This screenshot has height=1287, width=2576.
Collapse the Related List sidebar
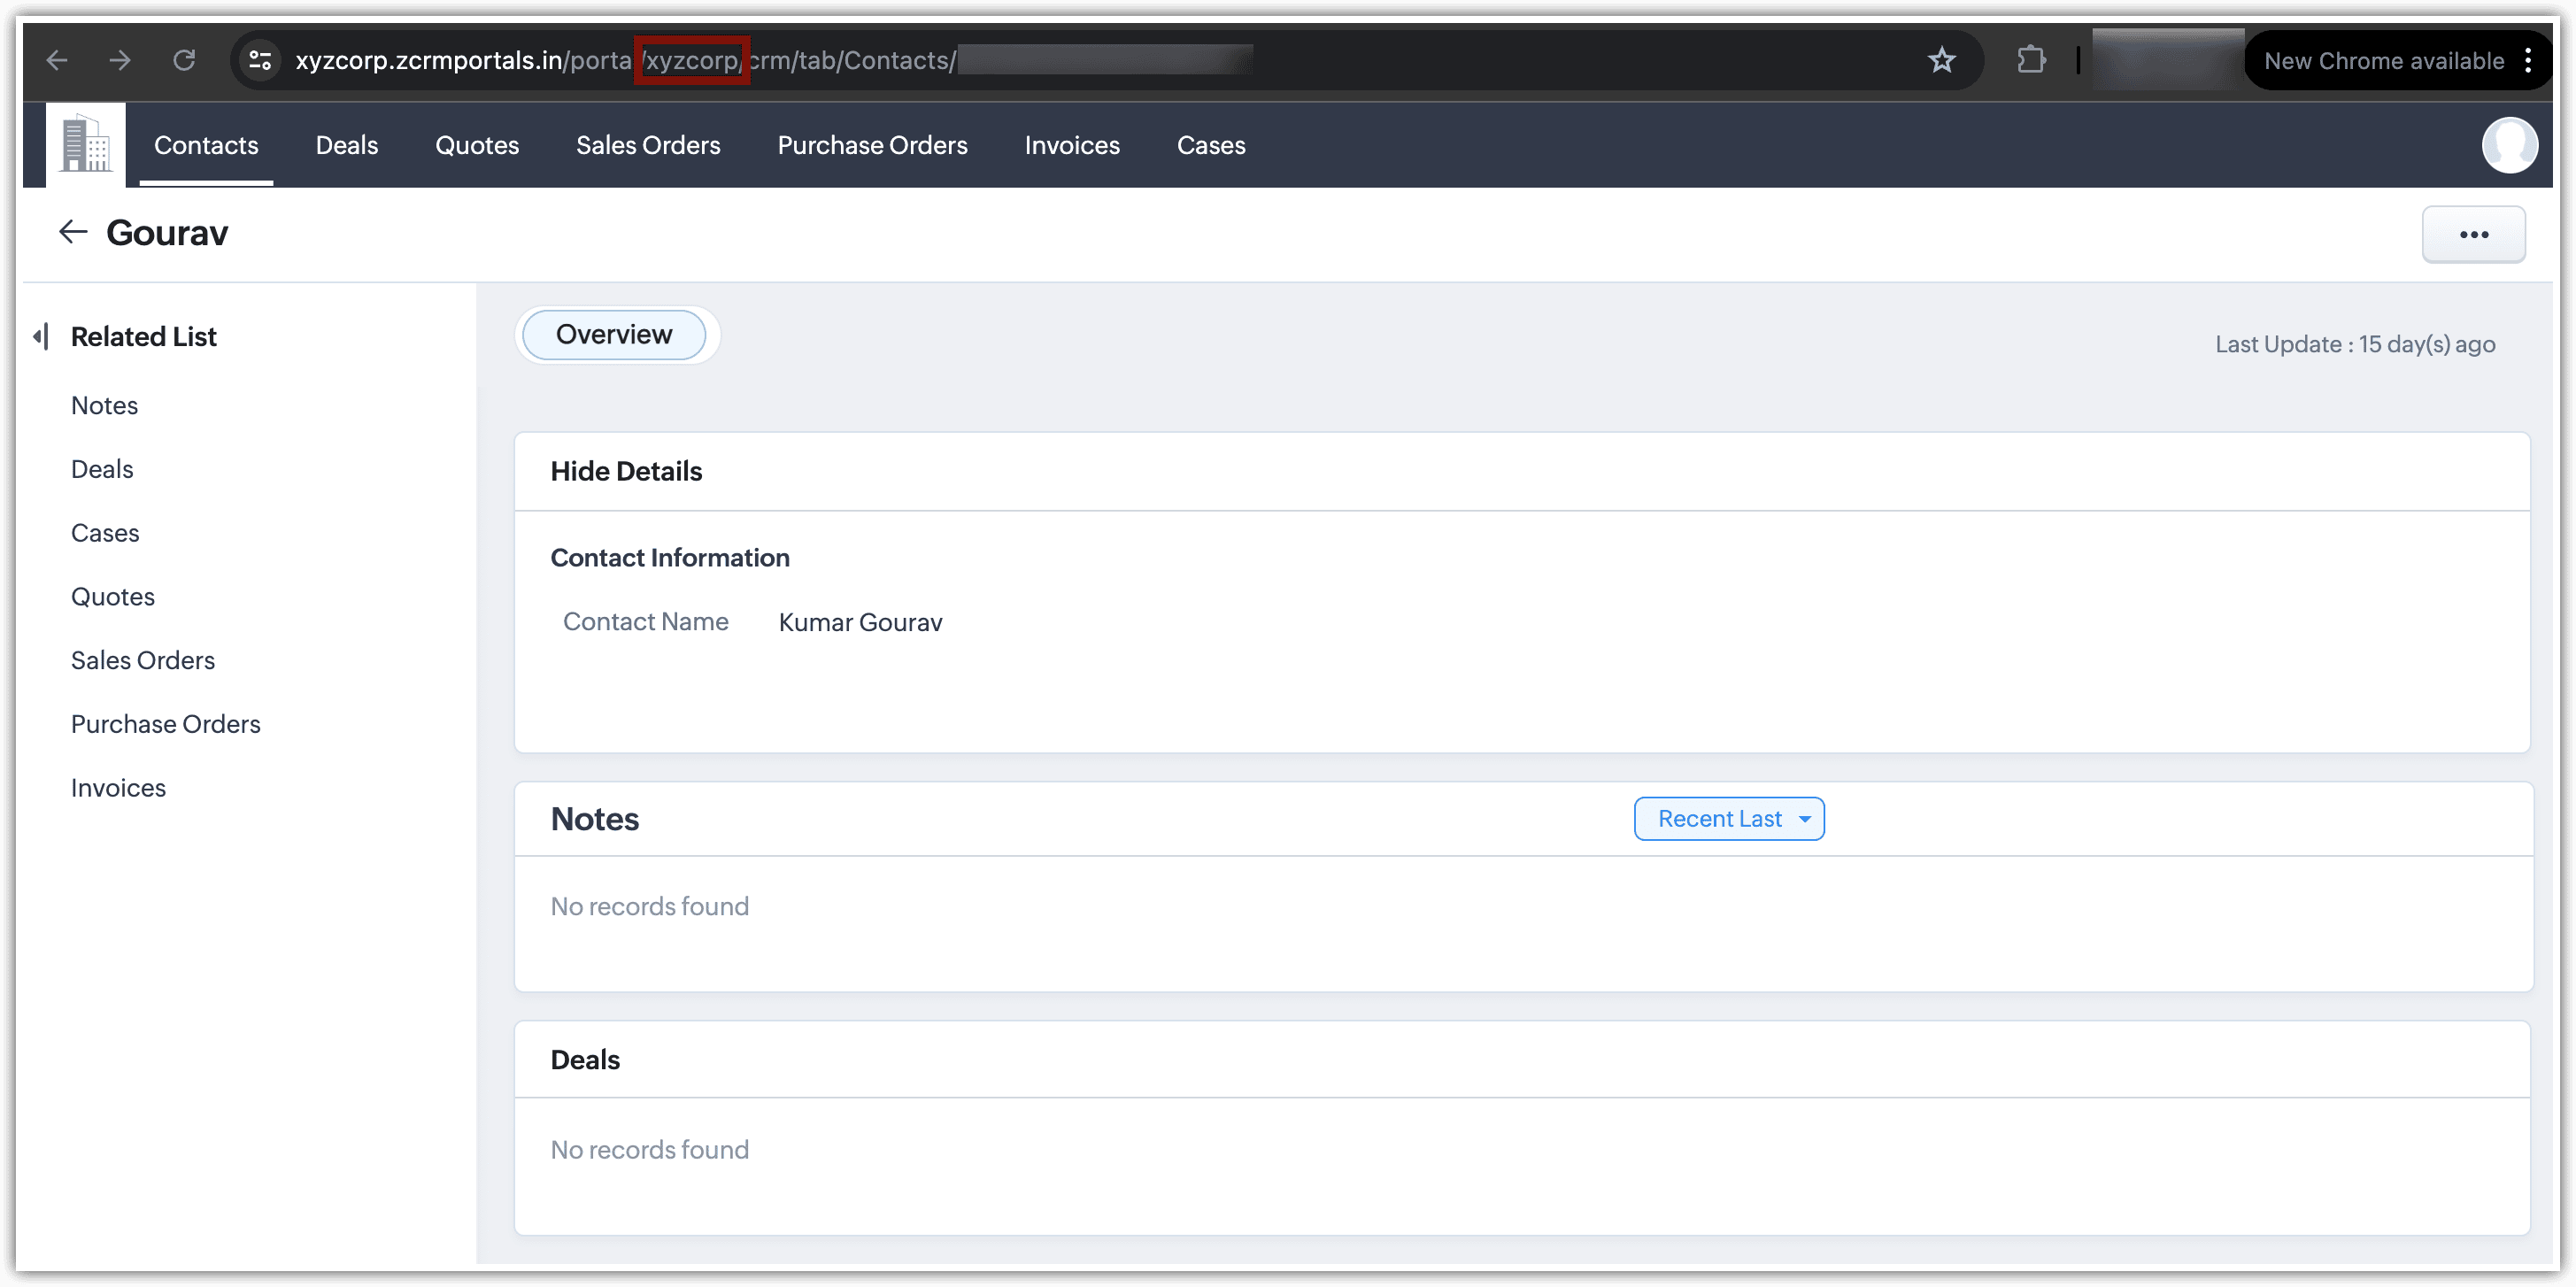41,336
